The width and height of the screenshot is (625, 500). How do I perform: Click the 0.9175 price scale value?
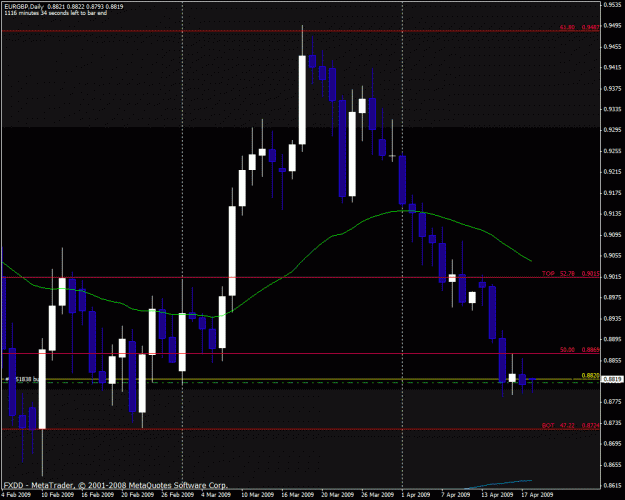pos(613,193)
